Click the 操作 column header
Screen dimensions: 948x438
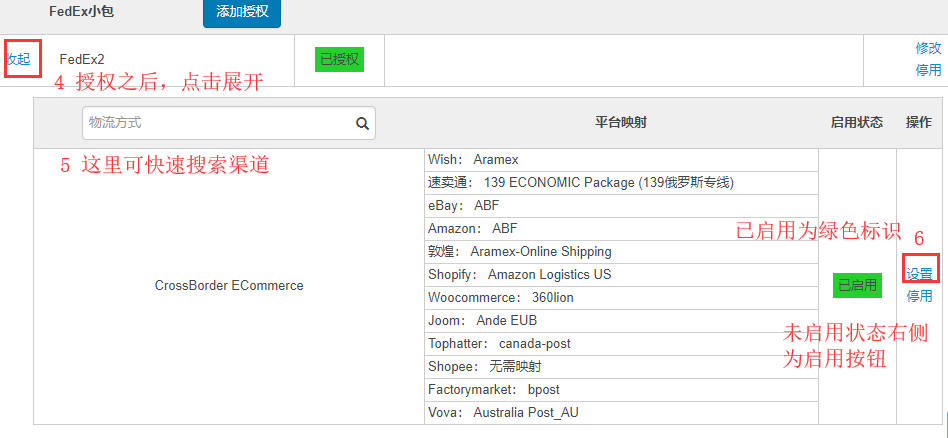click(918, 123)
